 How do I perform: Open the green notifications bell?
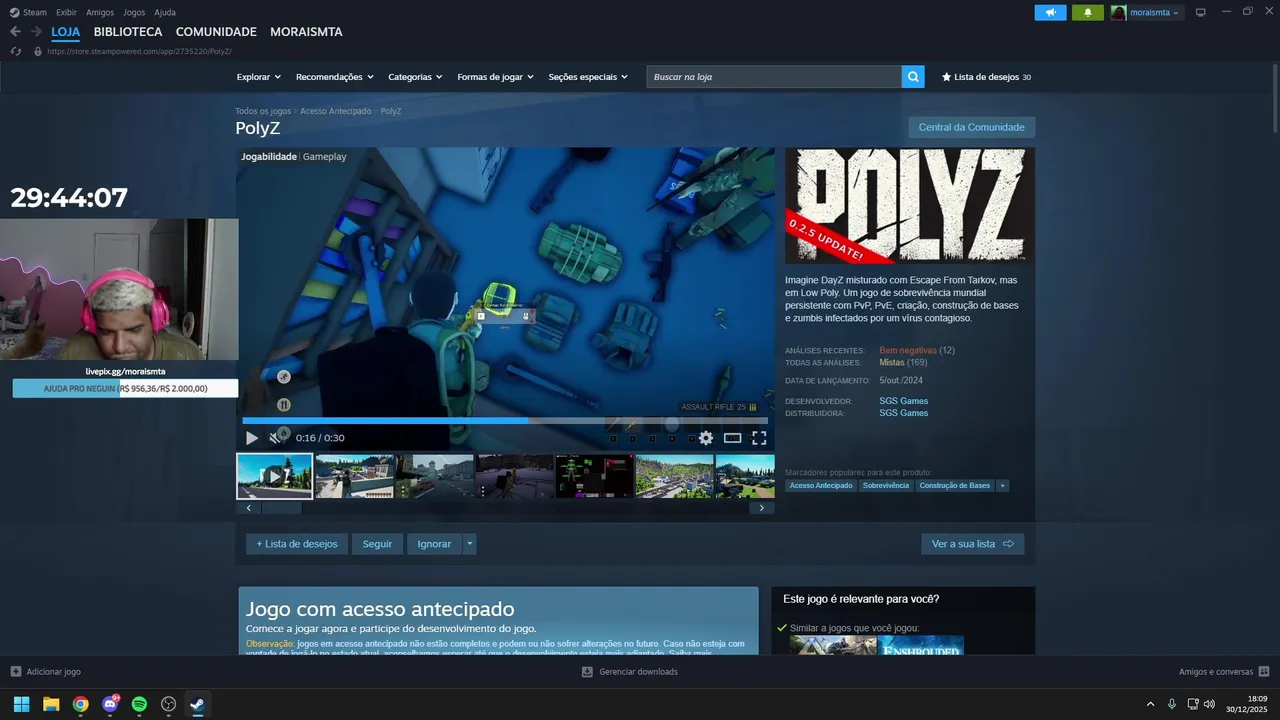[1088, 12]
